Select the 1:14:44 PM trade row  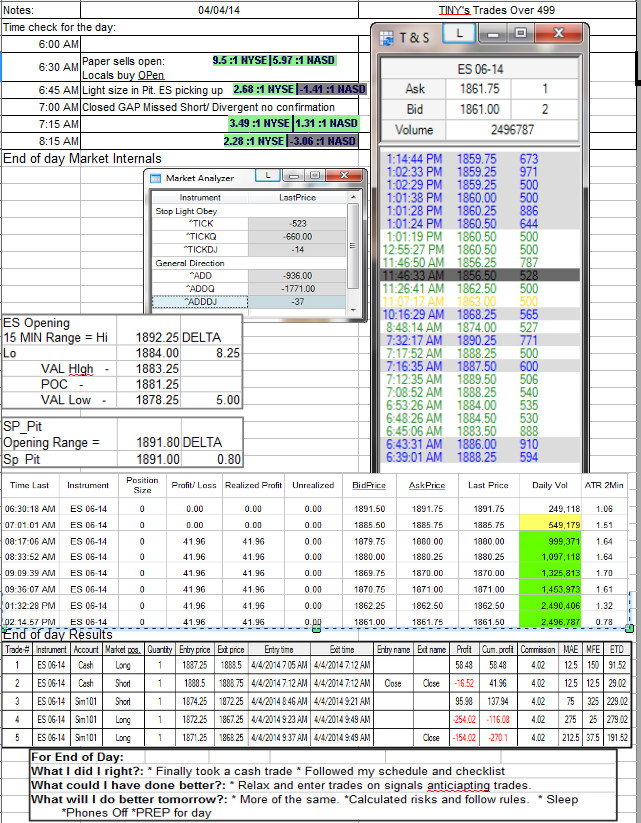click(480, 159)
